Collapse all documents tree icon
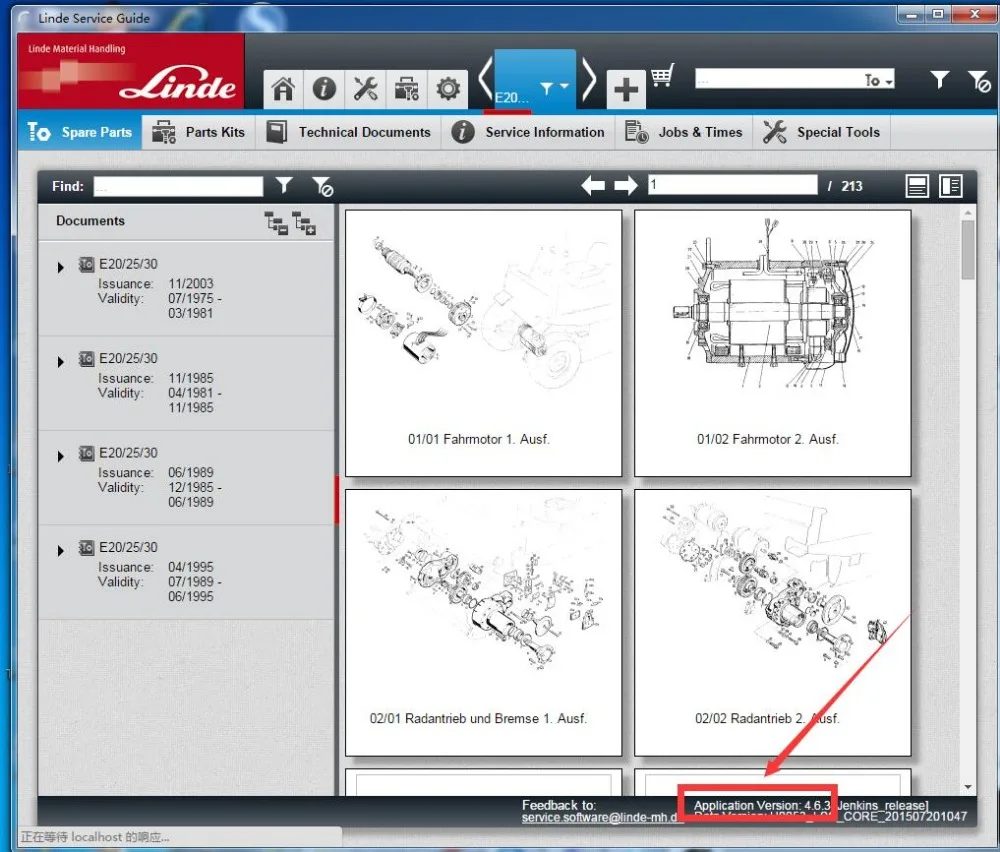Viewport: 1000px width, 852px height. pyautogui.click(x=276, y=223)
